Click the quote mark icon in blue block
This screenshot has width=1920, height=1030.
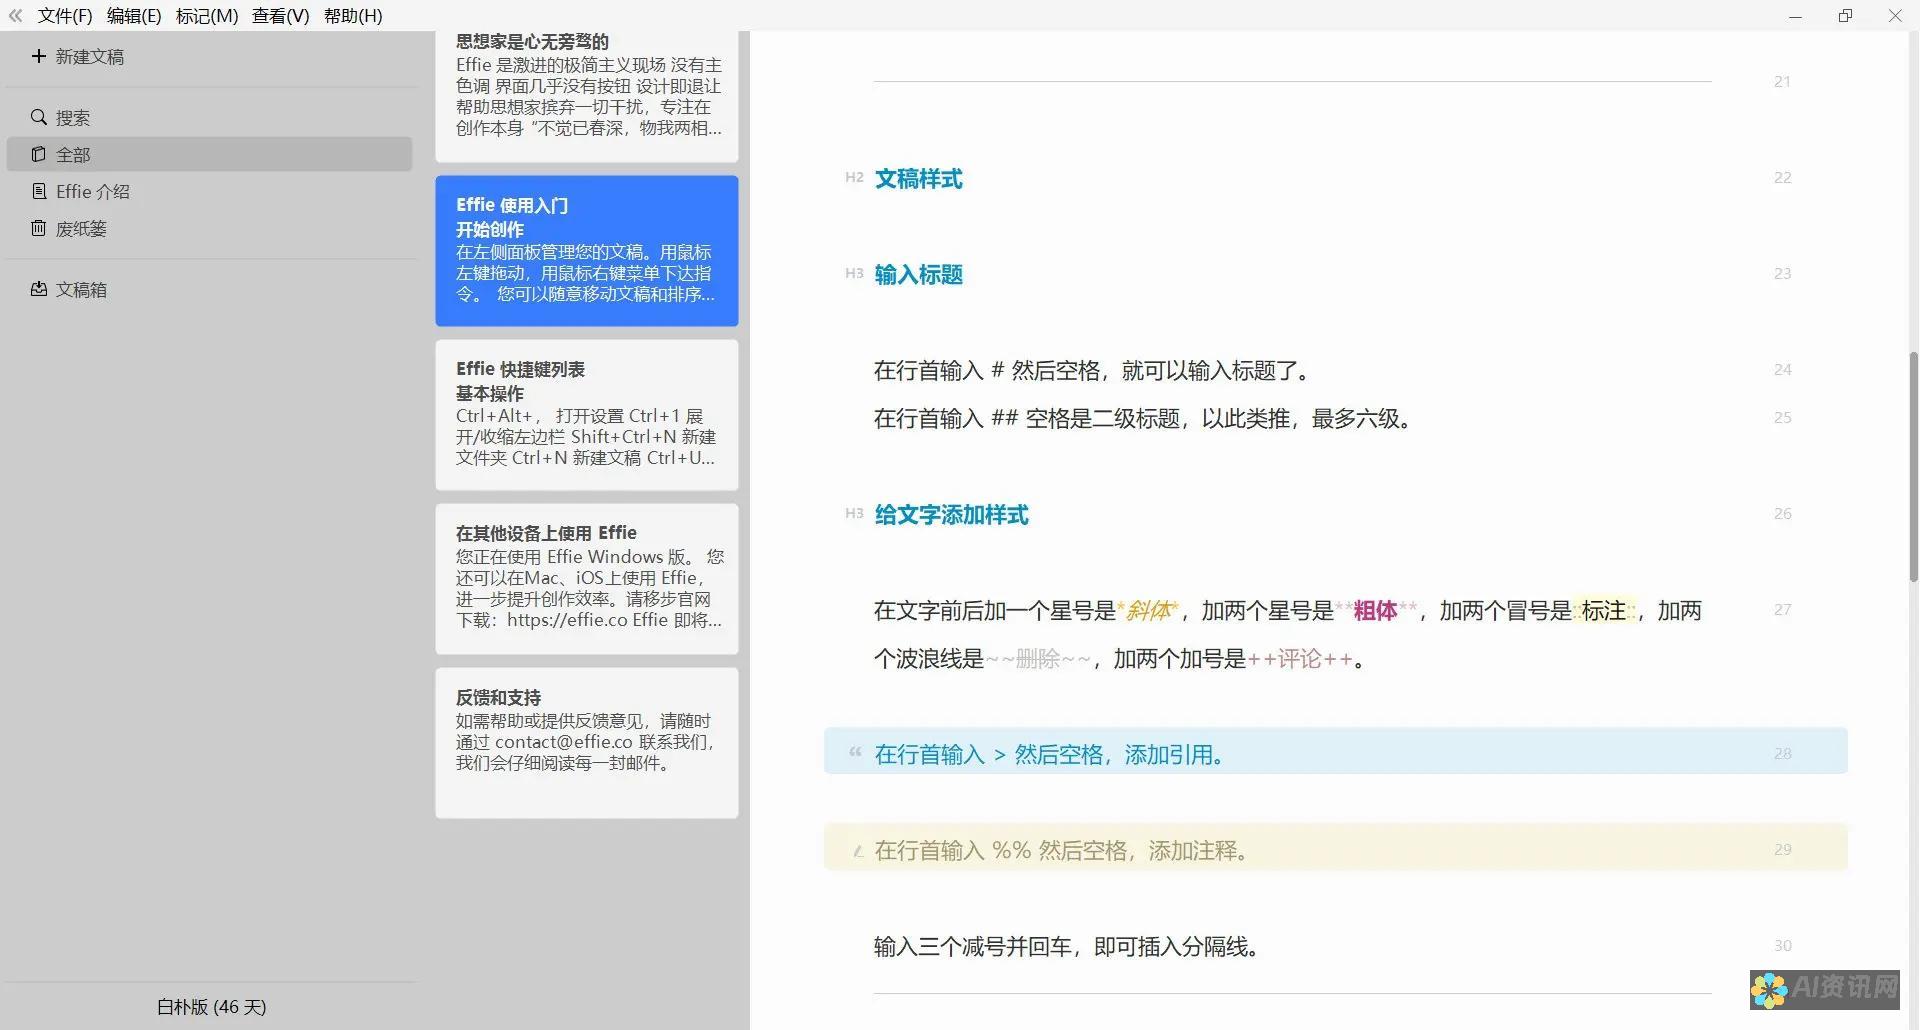pos(854,753)
